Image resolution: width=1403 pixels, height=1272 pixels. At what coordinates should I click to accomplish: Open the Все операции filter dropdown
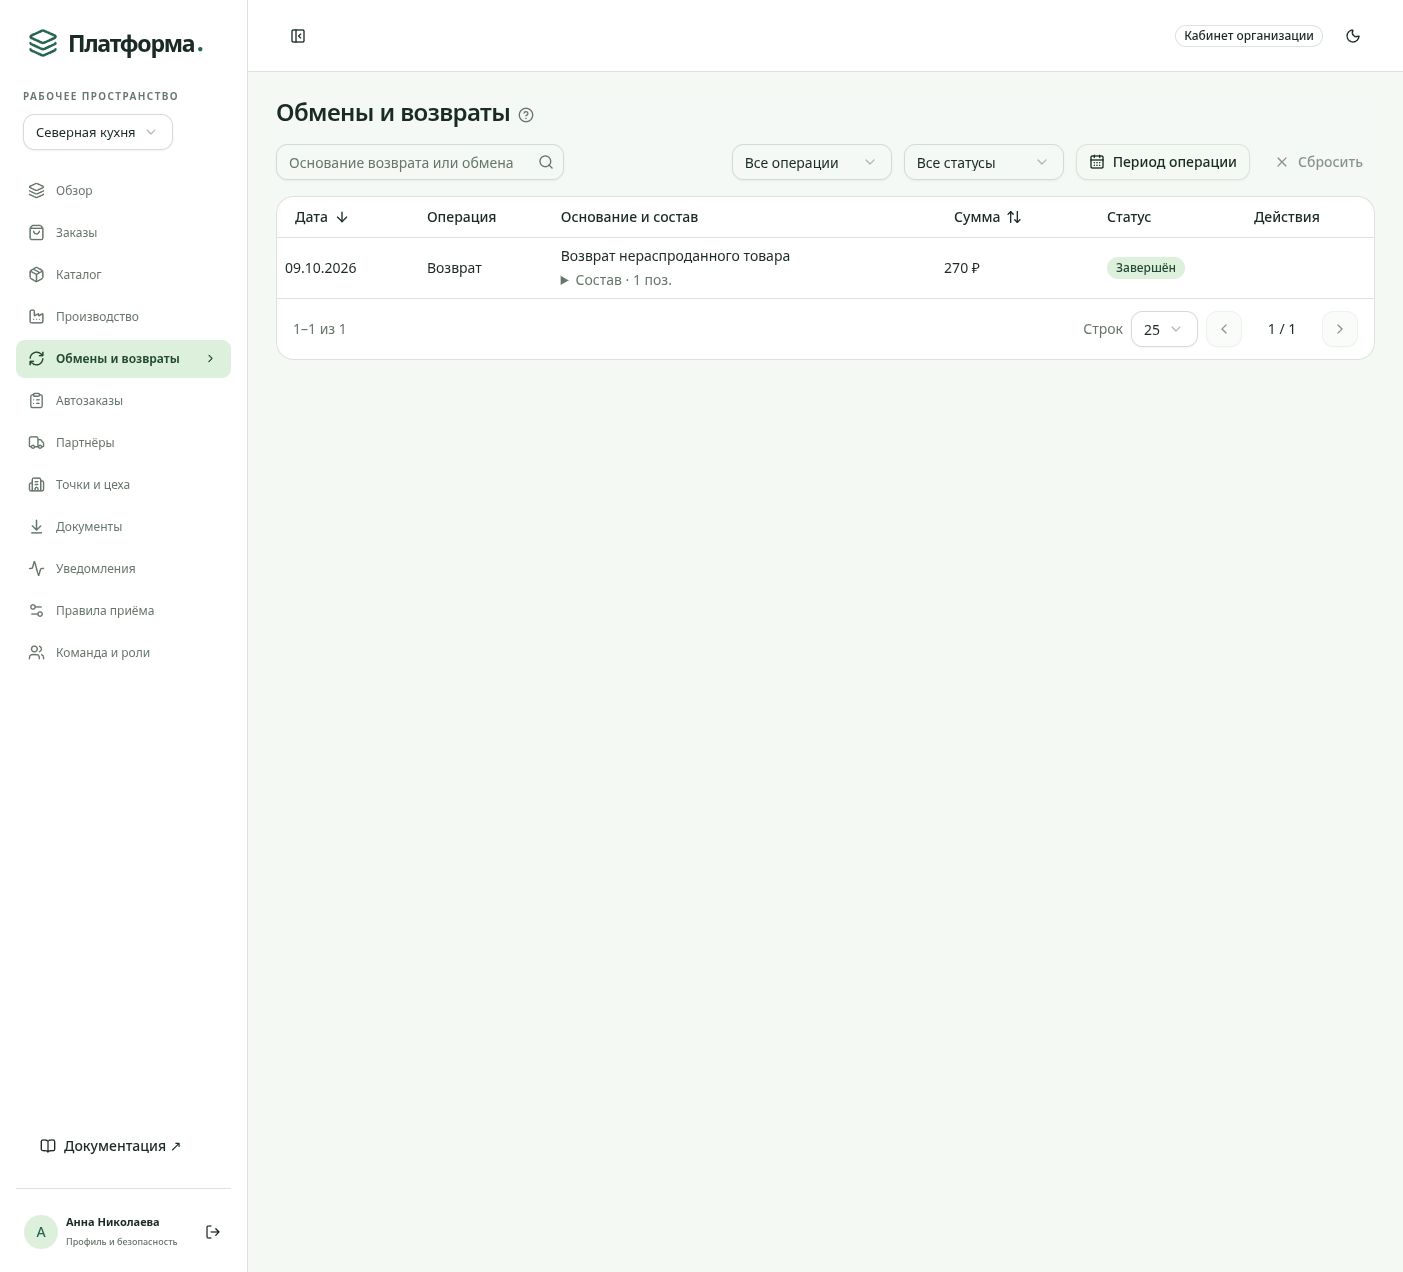pos(811,162)
